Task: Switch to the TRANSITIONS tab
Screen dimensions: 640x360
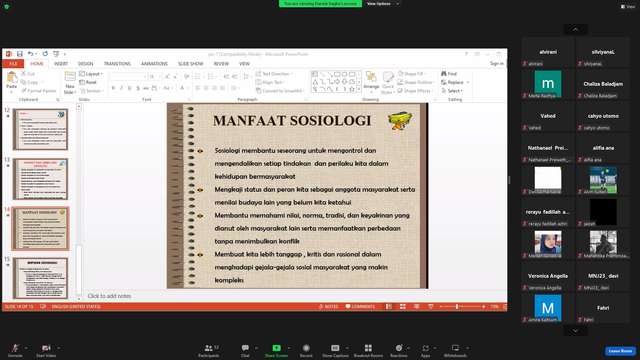Action: (117, 64)
